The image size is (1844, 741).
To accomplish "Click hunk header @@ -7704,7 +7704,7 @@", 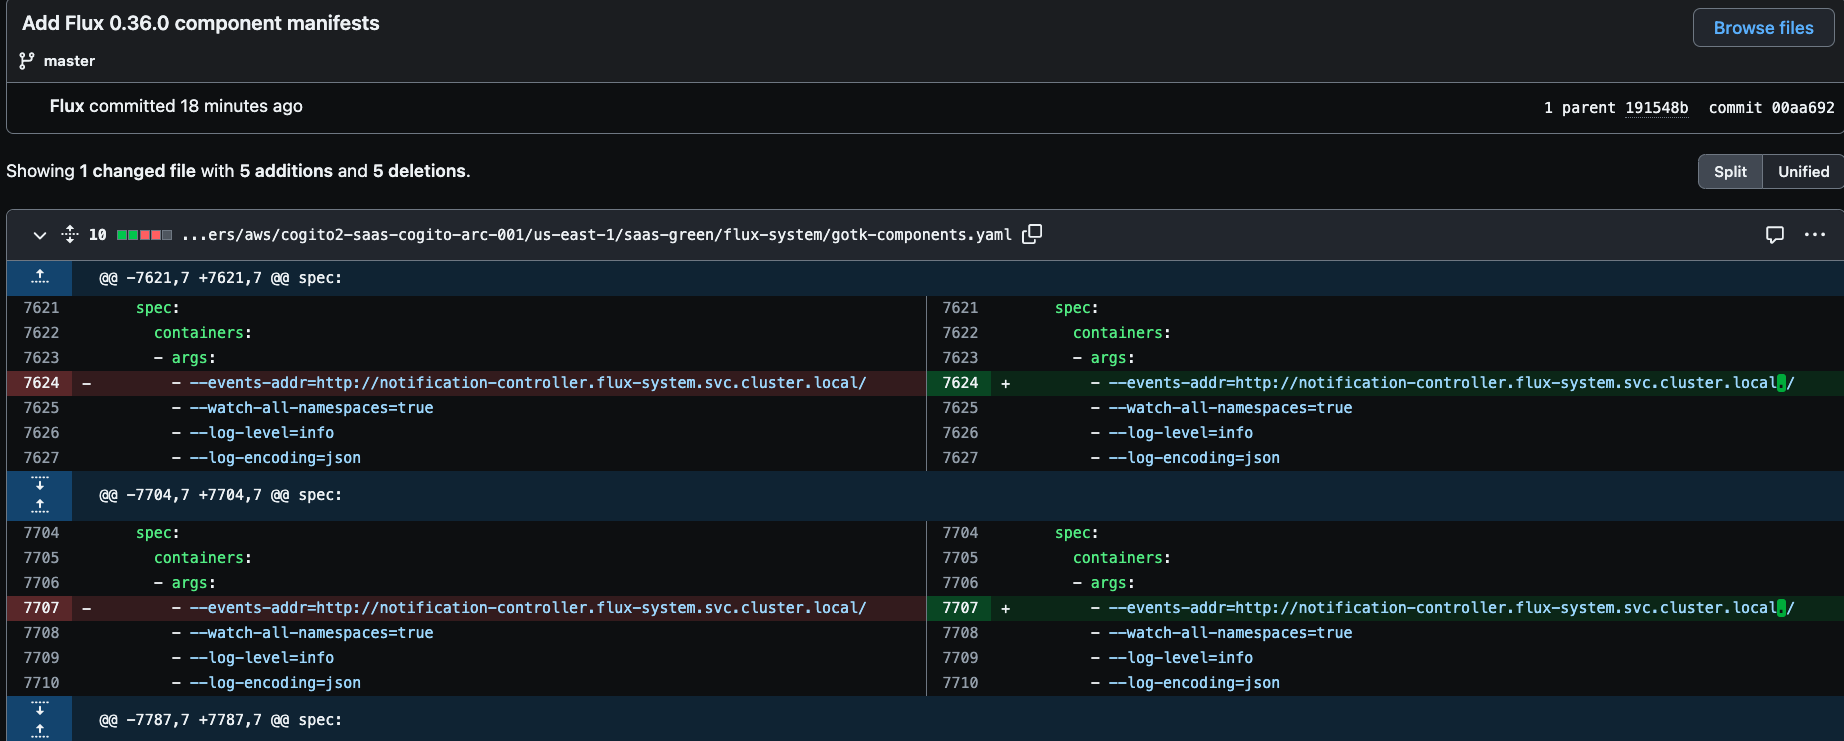I will click(x=220, y=495).
